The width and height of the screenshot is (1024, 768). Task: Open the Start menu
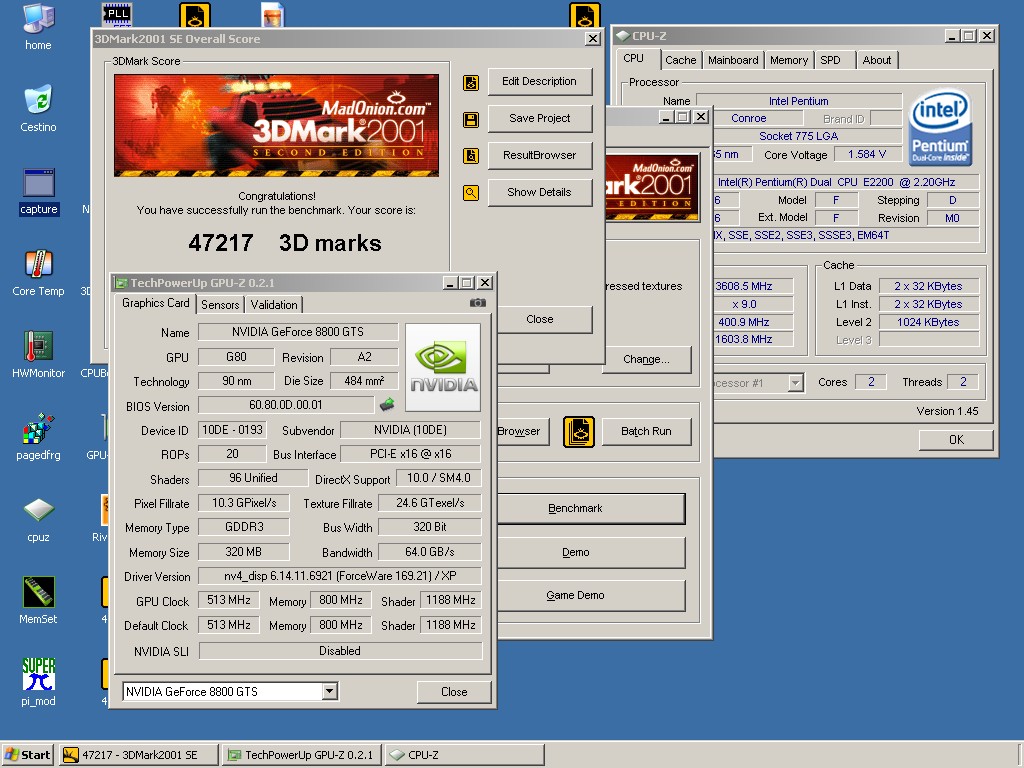[x=27, y=755]
